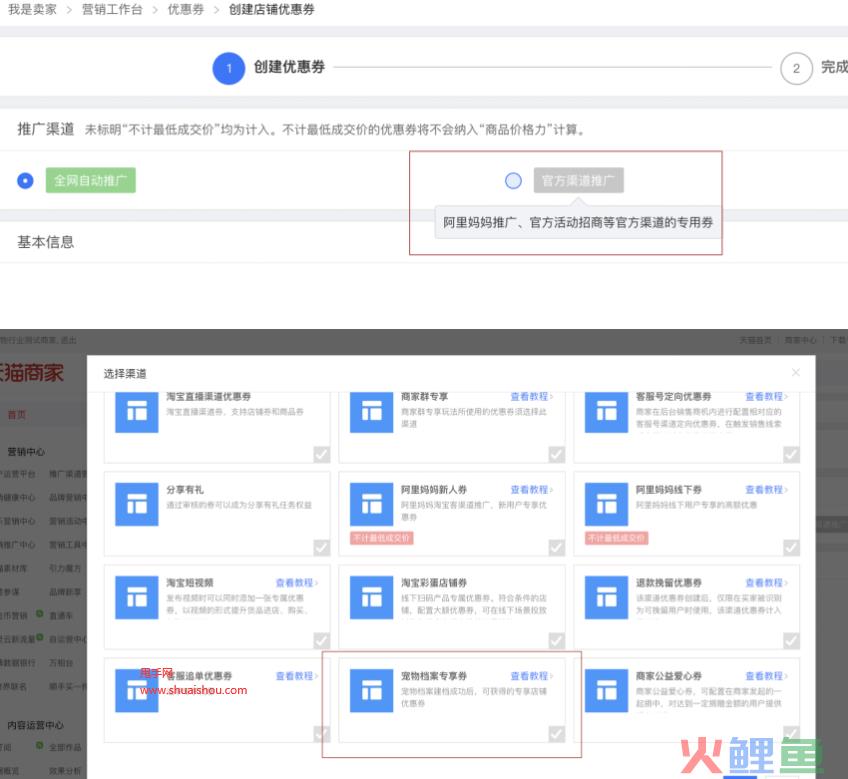Open 效果分析 in the sidebar
This screenshot has height=779, width=848.
[65, 770]
